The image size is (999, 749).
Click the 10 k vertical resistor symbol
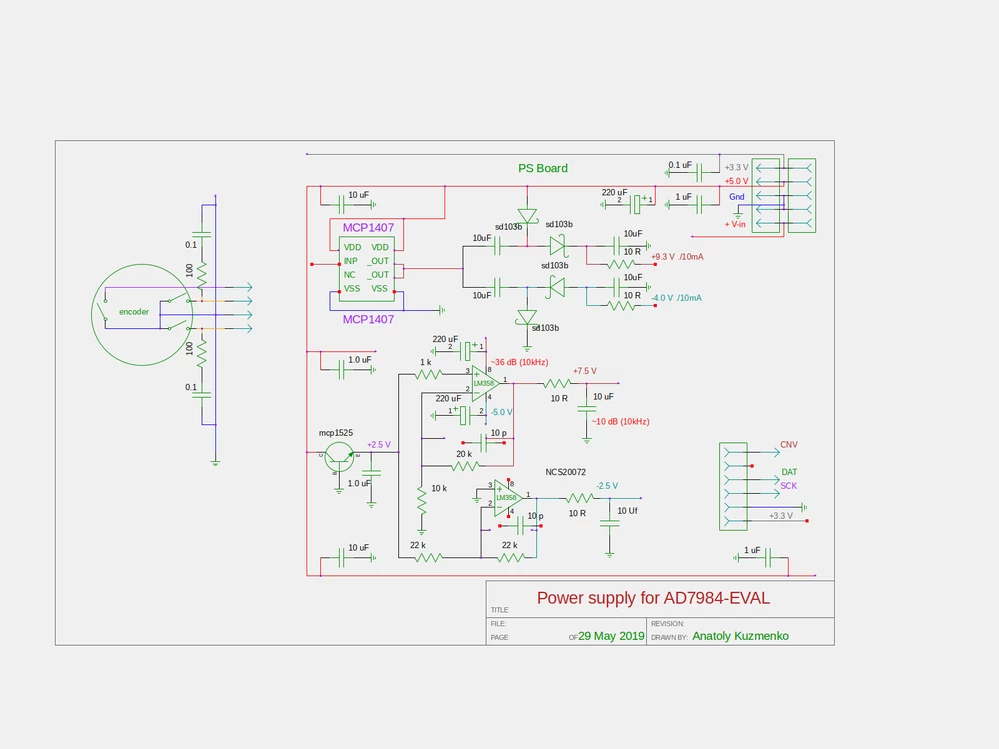(x=421, y=501)
